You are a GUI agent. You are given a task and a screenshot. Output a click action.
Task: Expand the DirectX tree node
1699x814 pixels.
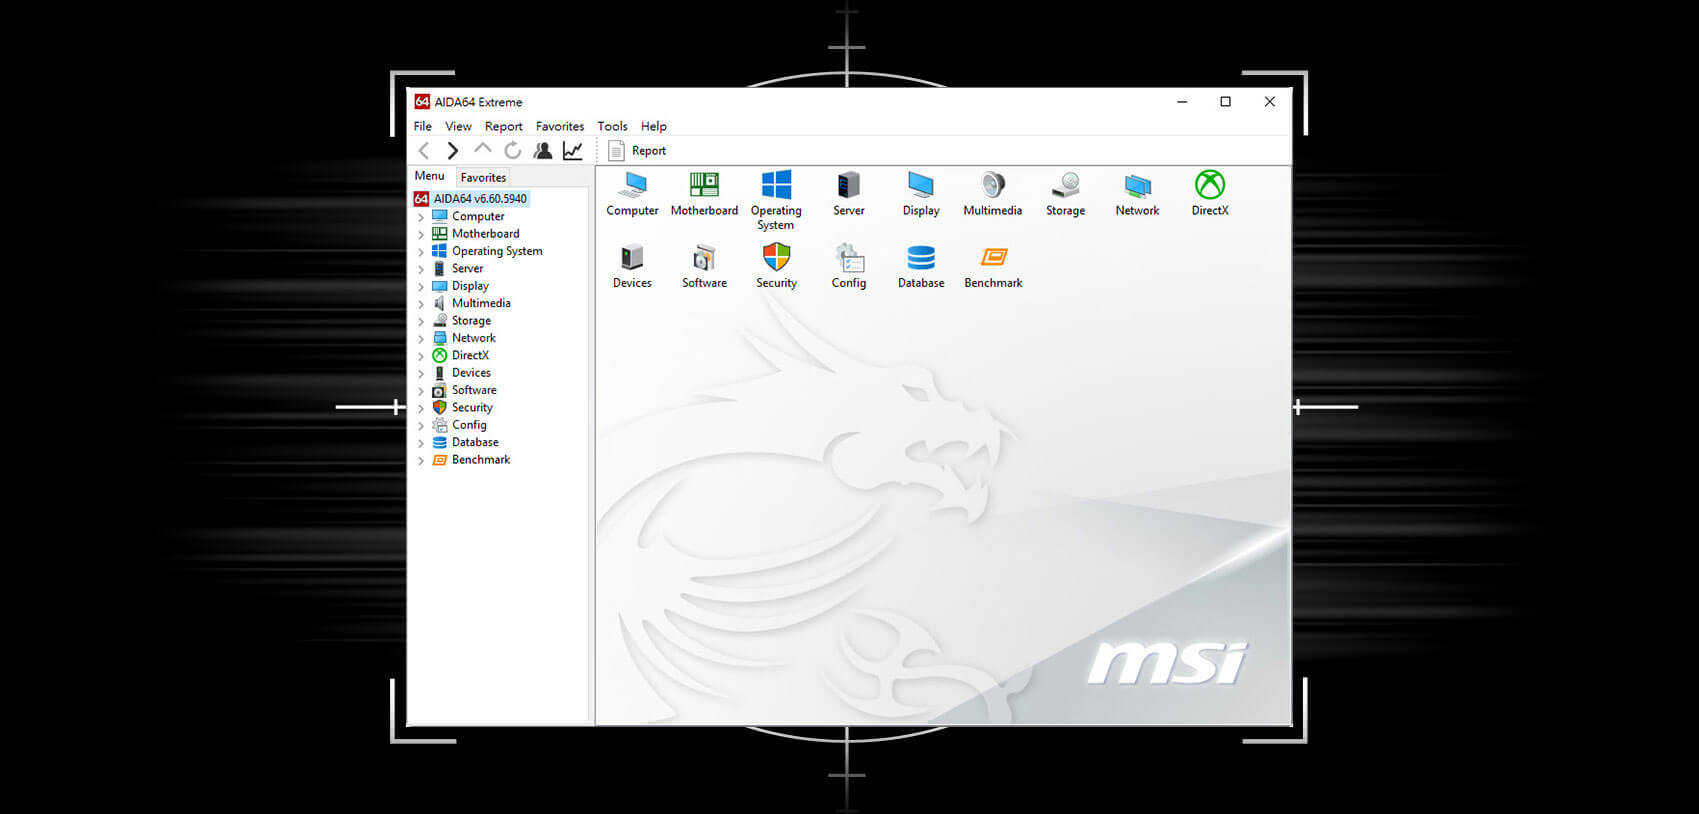421,356
